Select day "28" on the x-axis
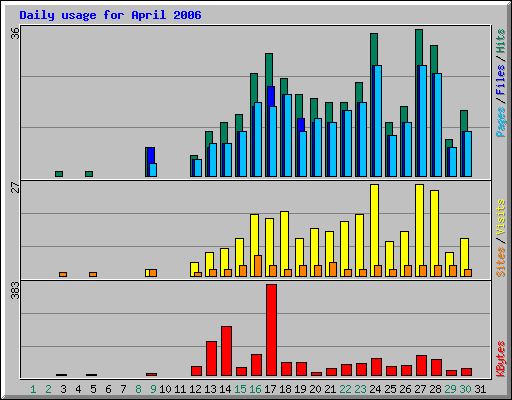The image size is (512, 400). click(x=435, y=389)
